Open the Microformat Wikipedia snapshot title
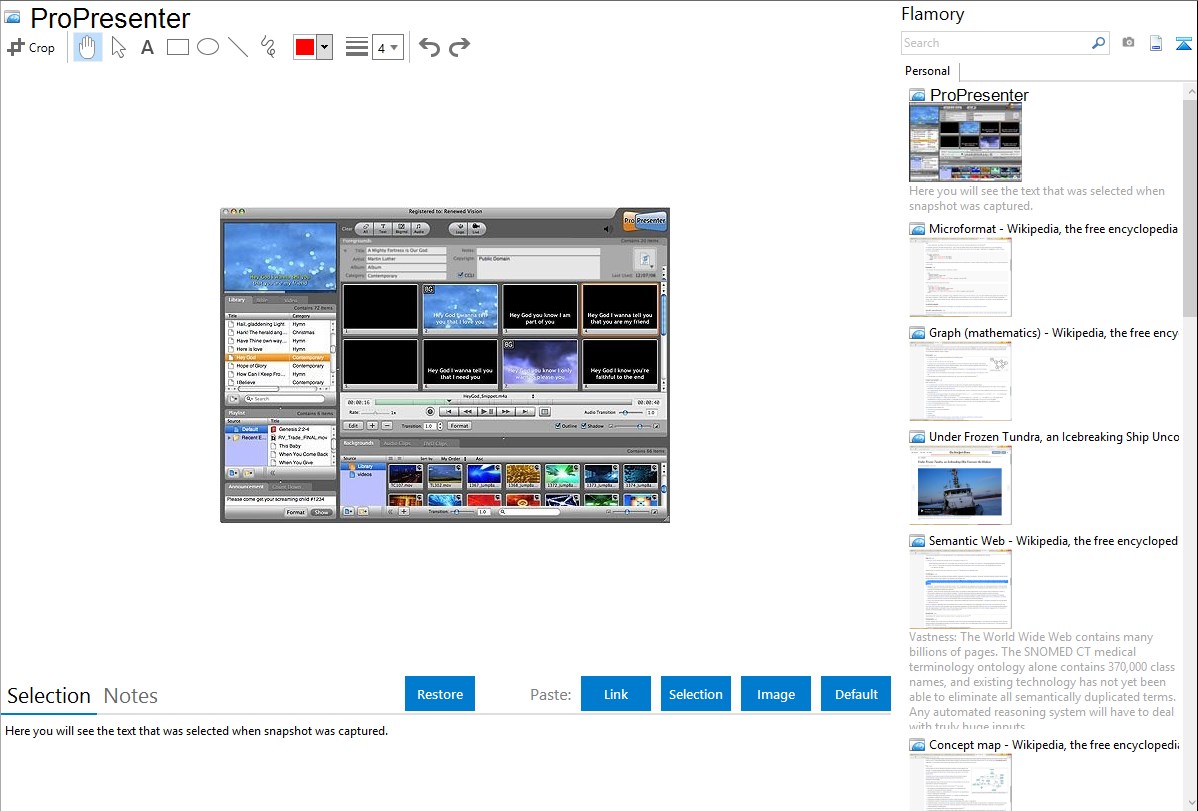Viewport: 1198px width, 811px height. (x=1053, y=229)
